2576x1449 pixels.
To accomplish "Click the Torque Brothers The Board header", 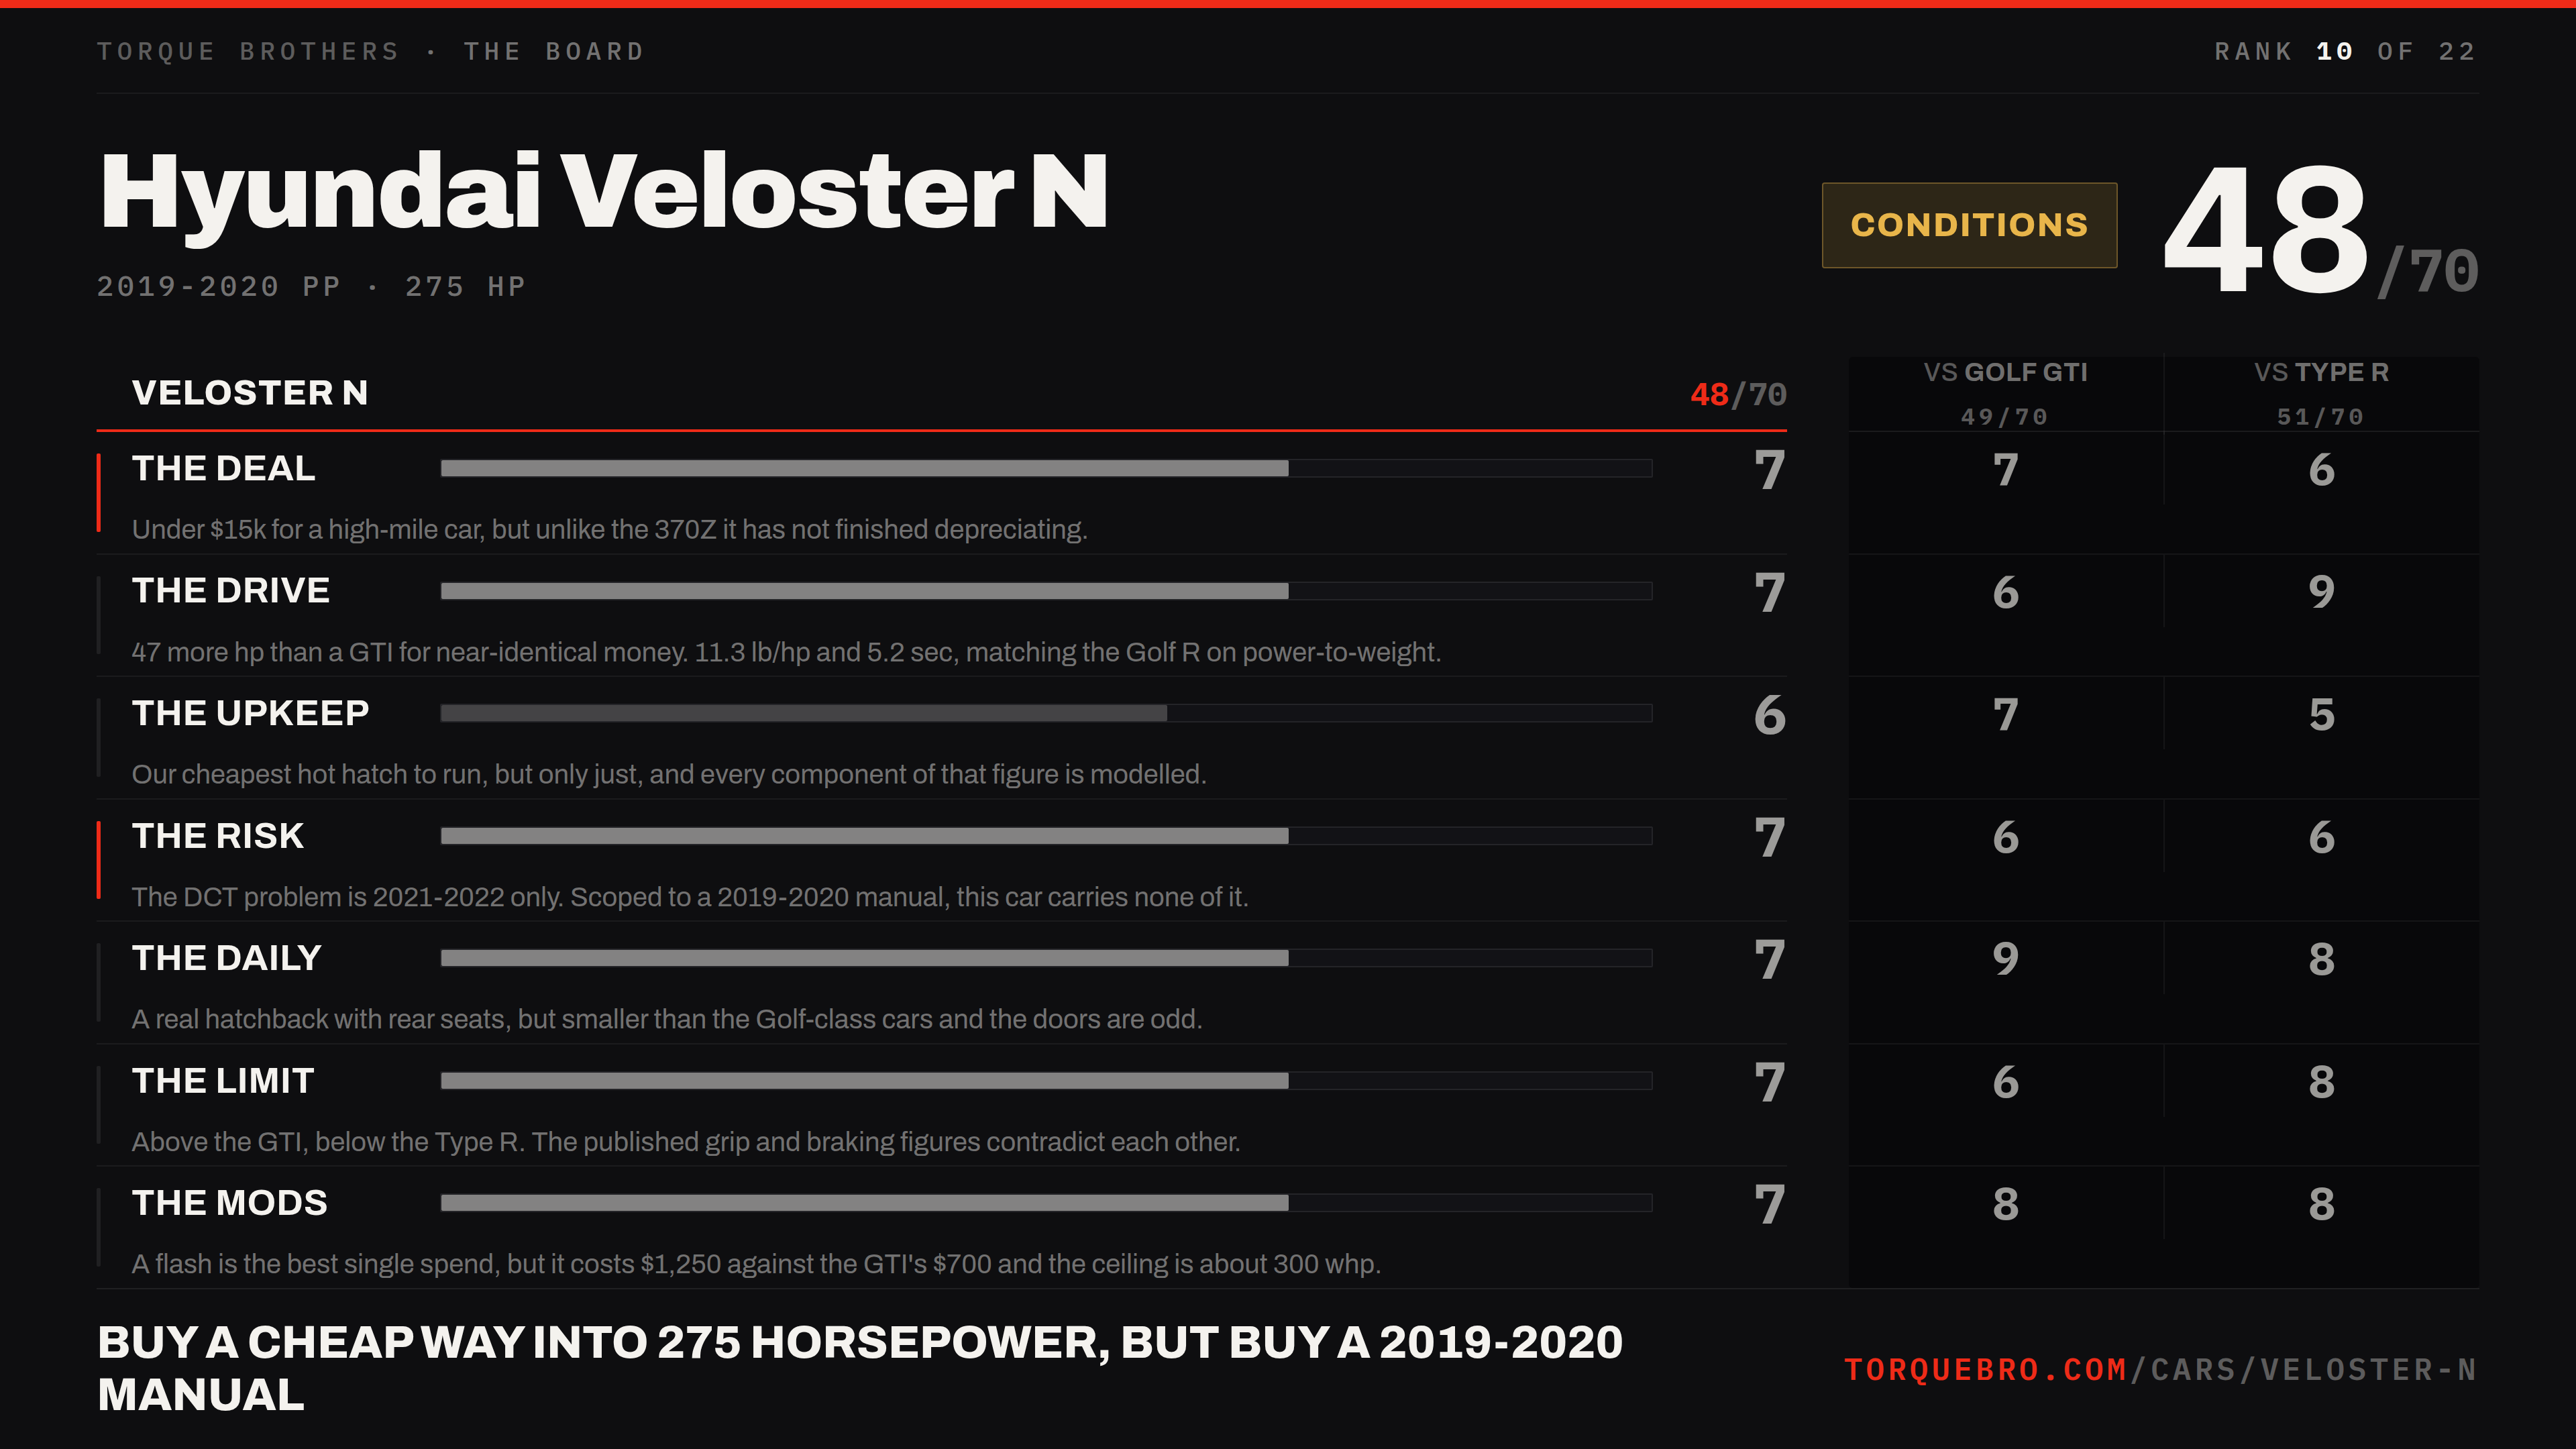I will (371, 52).
